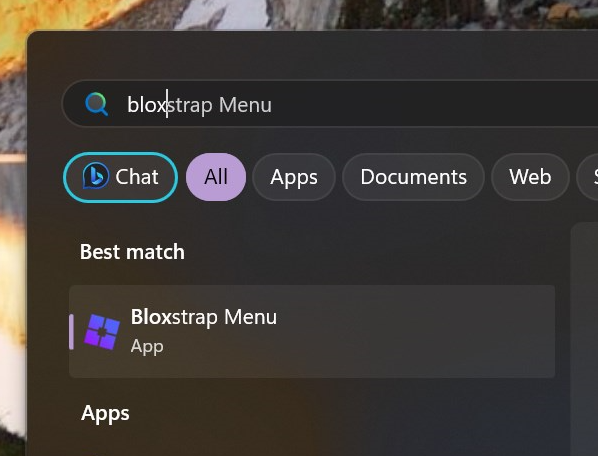Click the purple selection bar beside Bloxstrap result
Viewport: 598px width, 456px height.
click(71, 332)
